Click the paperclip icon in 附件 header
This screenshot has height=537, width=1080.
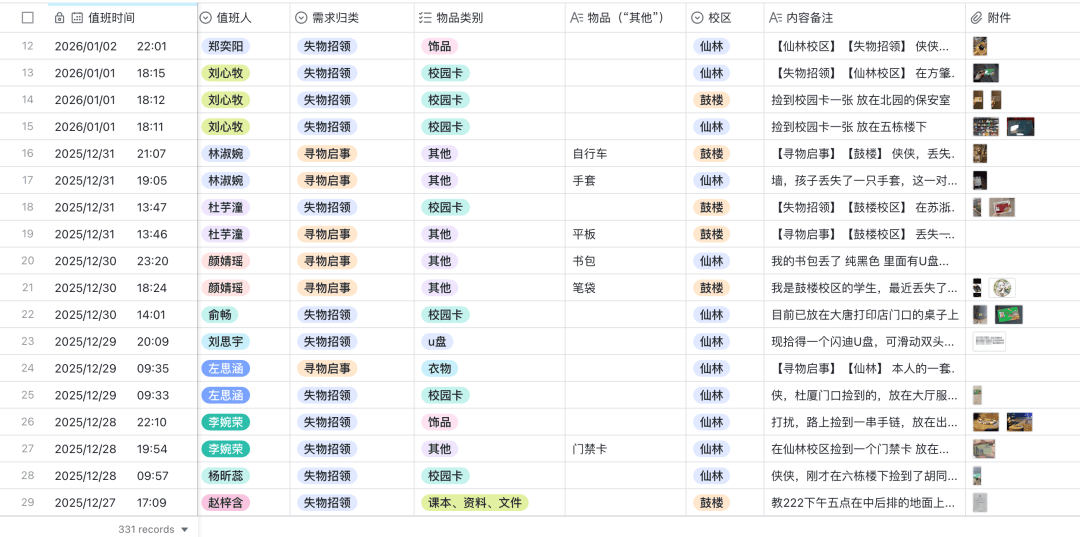pyautogui.click(x=976, y=18)
